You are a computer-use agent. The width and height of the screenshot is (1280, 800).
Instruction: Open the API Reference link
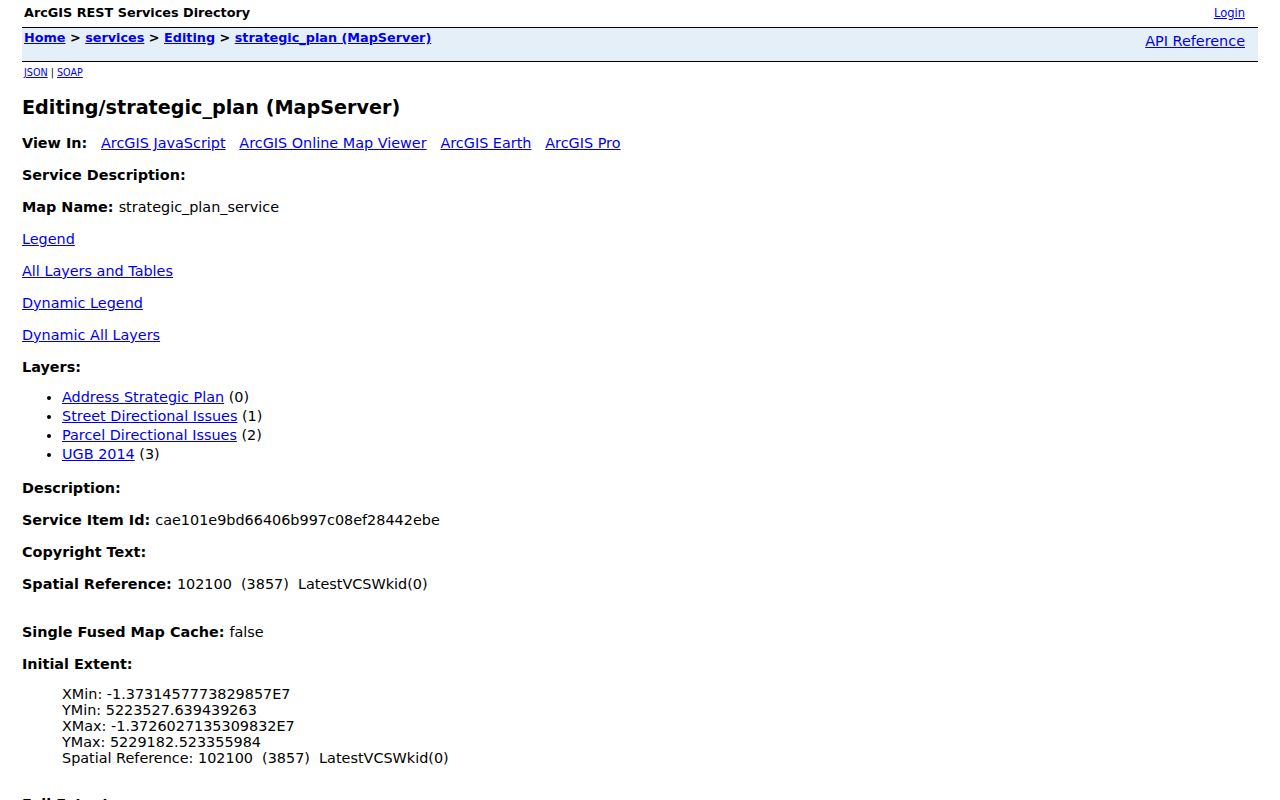pyautogui.click(x=1195, y=41)
